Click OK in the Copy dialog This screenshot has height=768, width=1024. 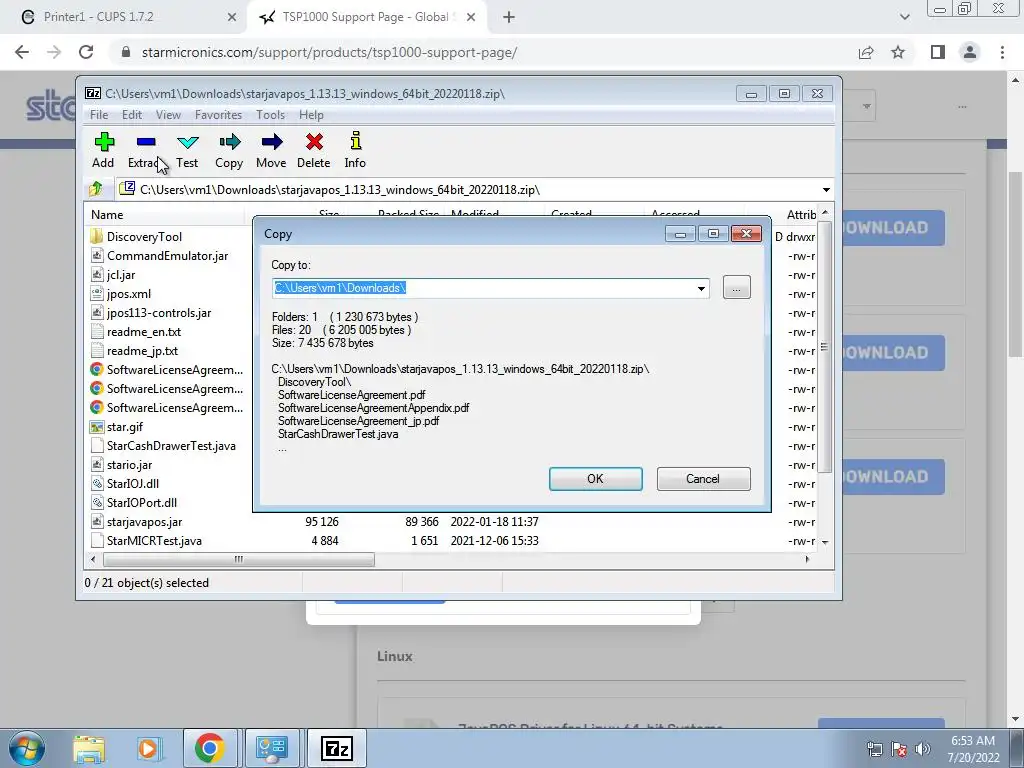click(596, 479)
